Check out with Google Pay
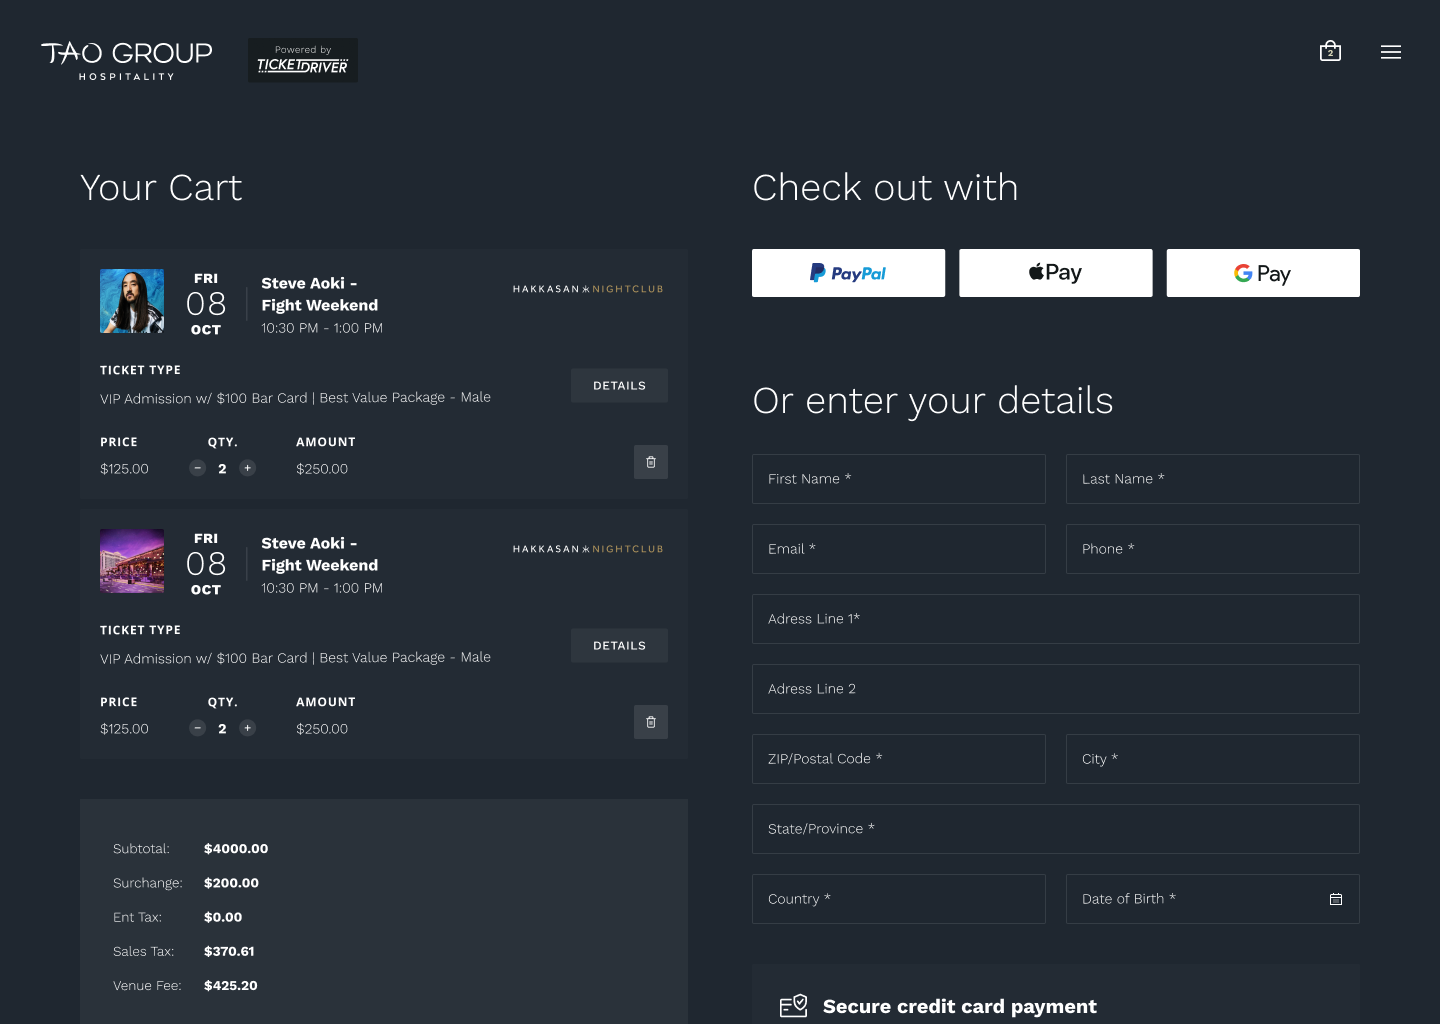The height and width of the screenshot is (1024, 1440). [1263, 273]
